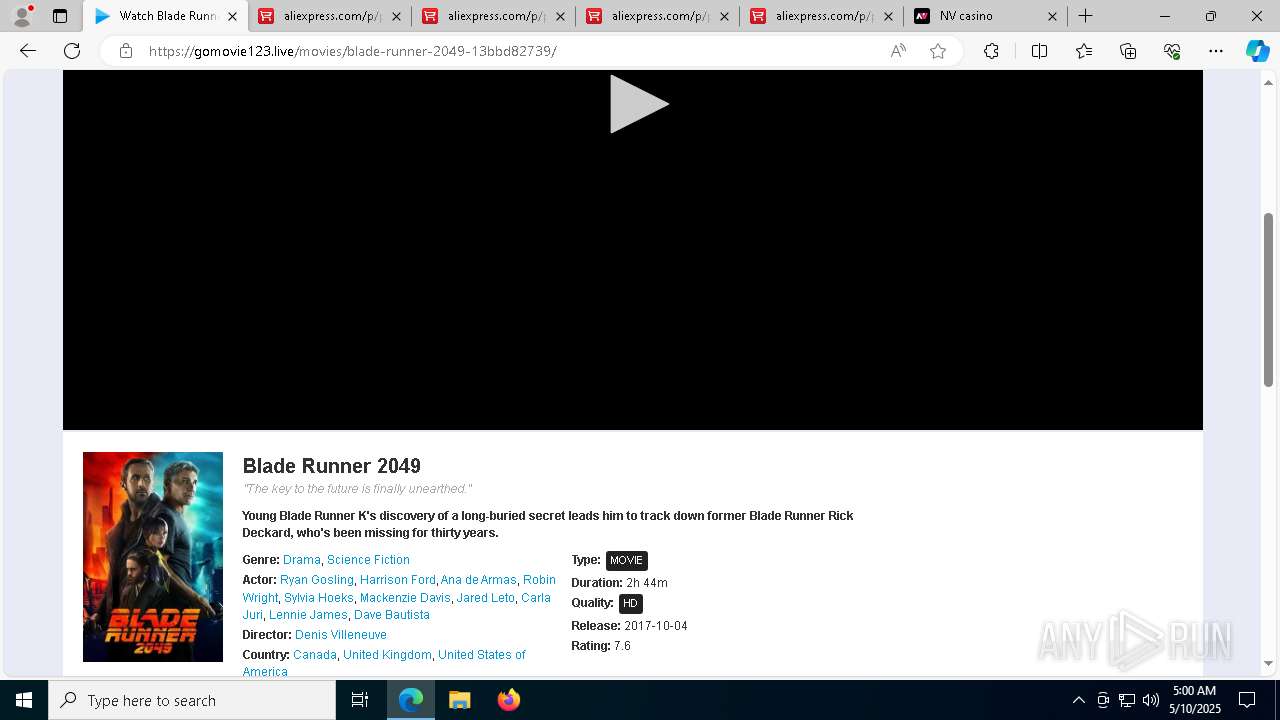Image resolution: width=1280 pixels, height=720 pixels.
Task: Click the duration 2h 44m text
Action: pos(647,583)
